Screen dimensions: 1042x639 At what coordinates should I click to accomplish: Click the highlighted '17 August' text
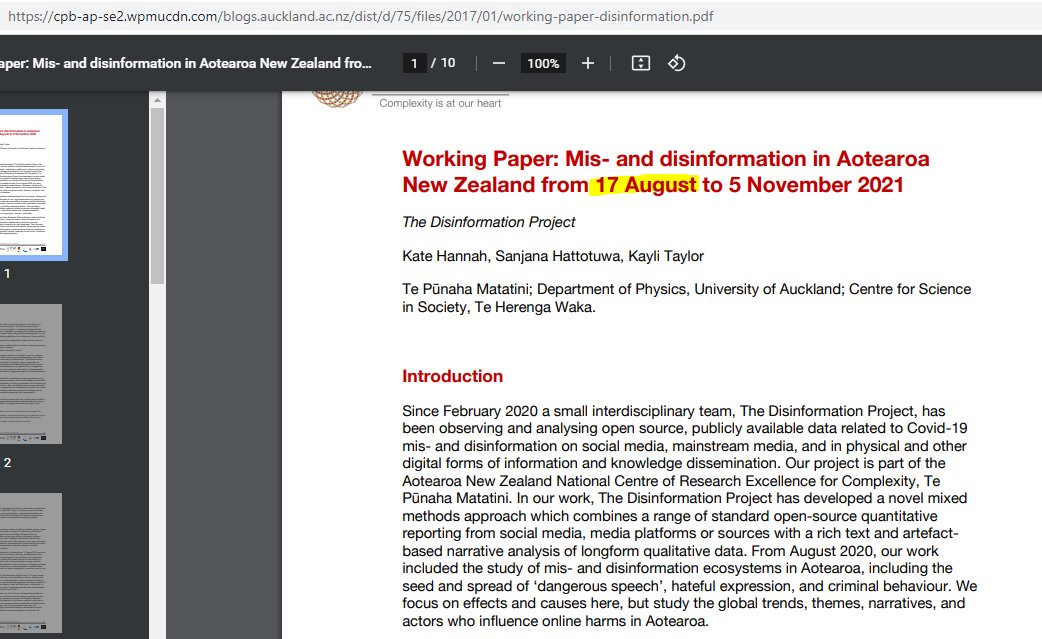[x=645, y=185]
